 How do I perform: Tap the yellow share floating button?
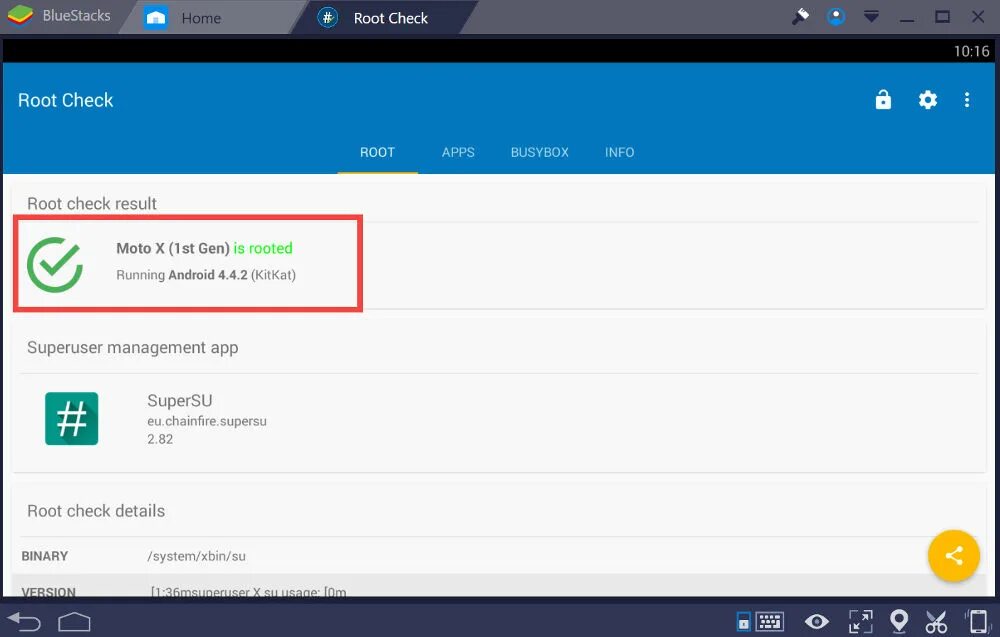coord(953,555)
